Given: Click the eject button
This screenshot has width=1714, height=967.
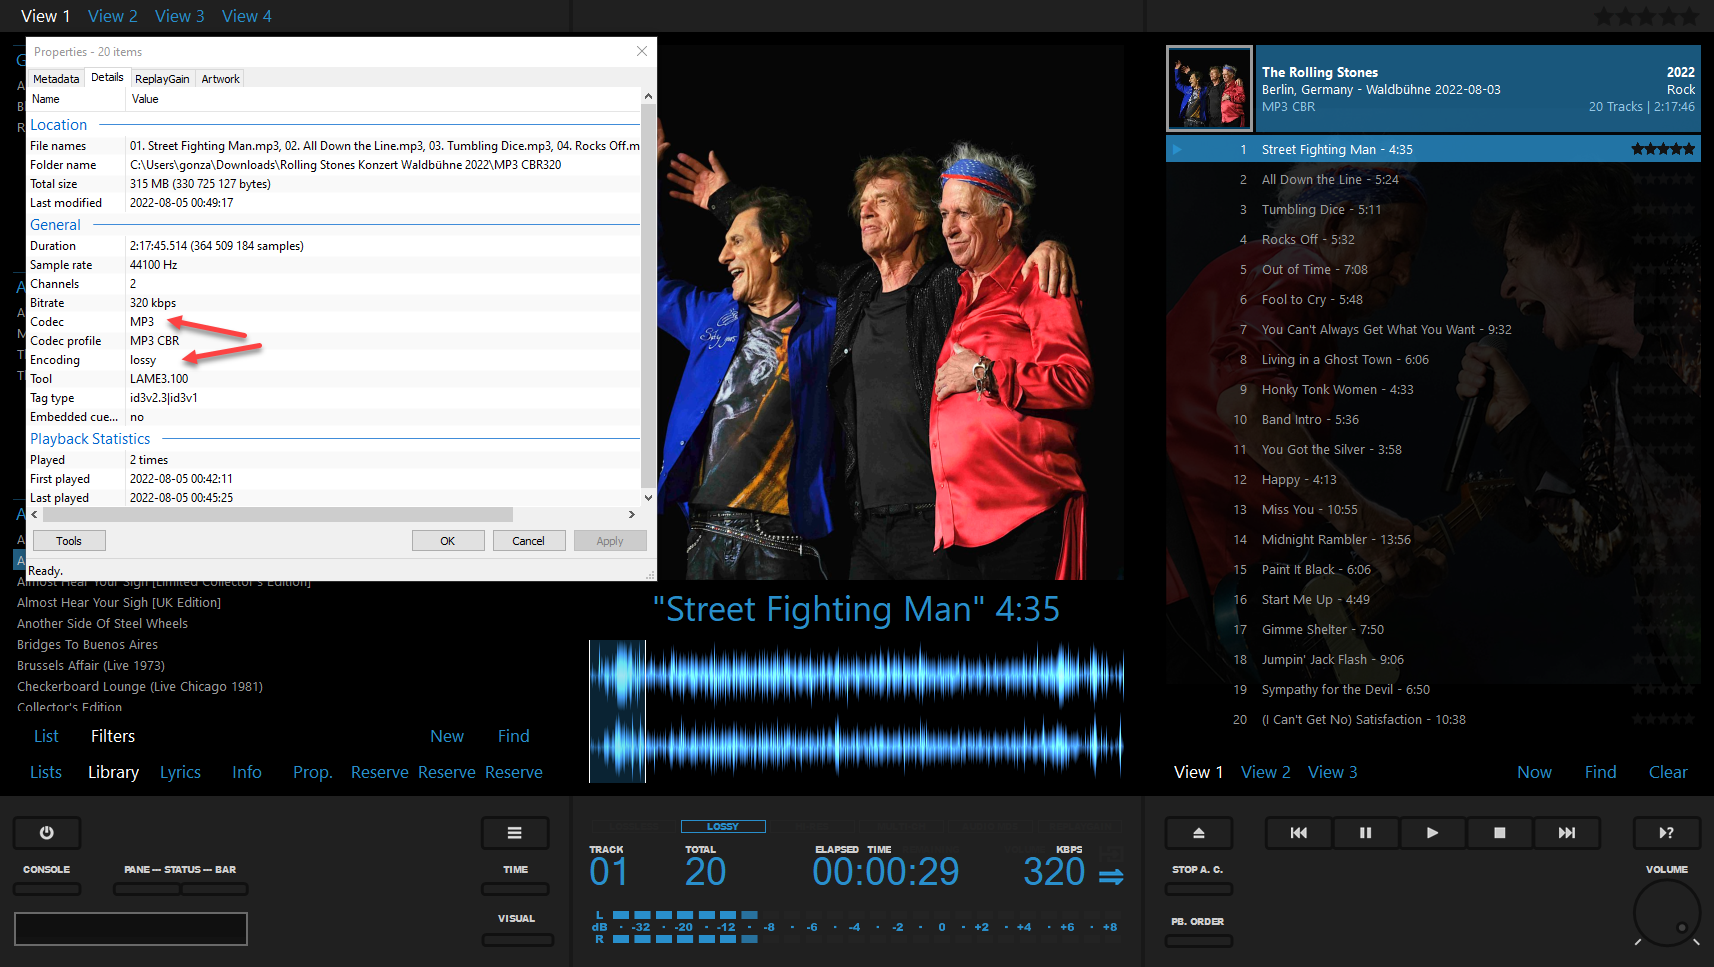Looking at the screenshot, I should 1198,833.
